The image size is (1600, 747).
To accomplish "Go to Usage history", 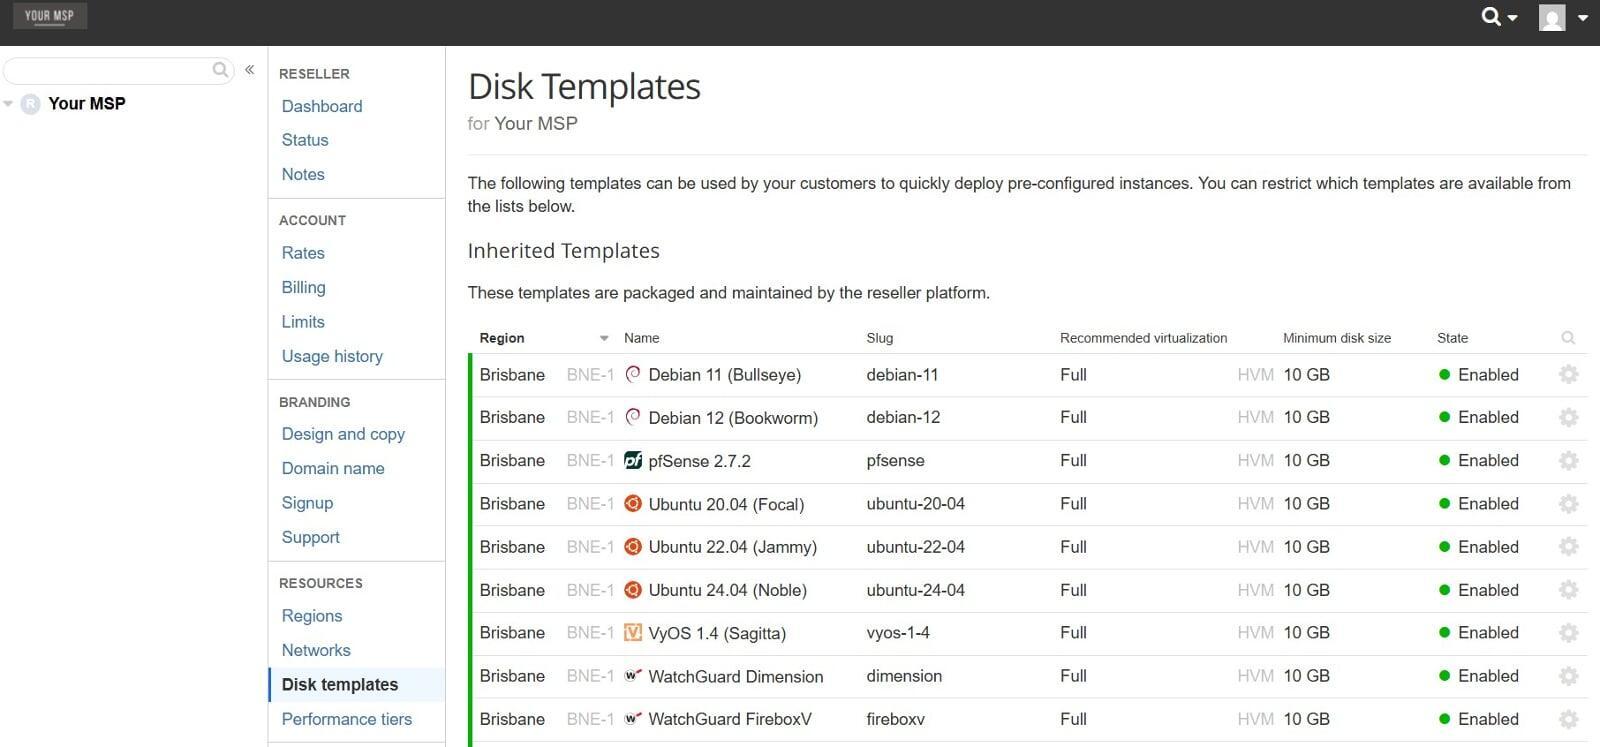I will 332,356.
